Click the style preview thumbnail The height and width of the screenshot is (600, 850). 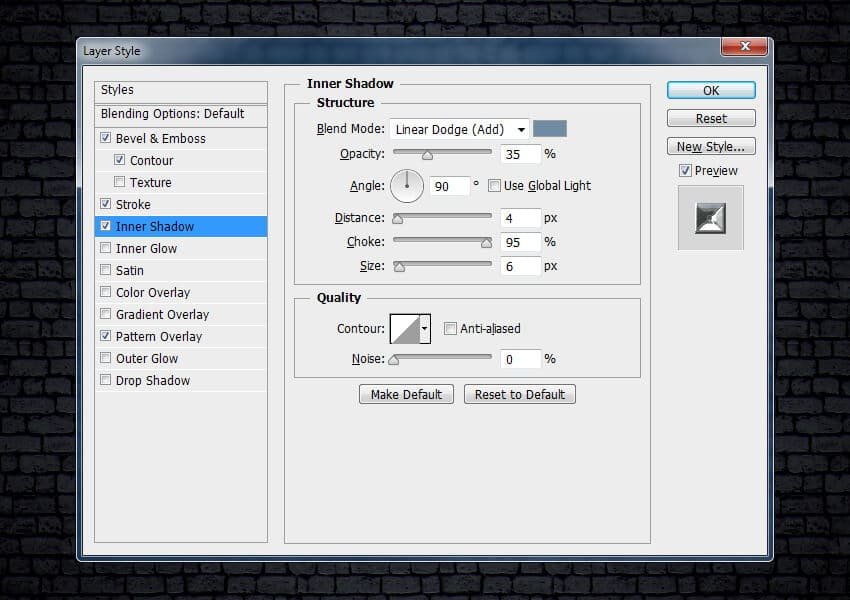[710, 217]
